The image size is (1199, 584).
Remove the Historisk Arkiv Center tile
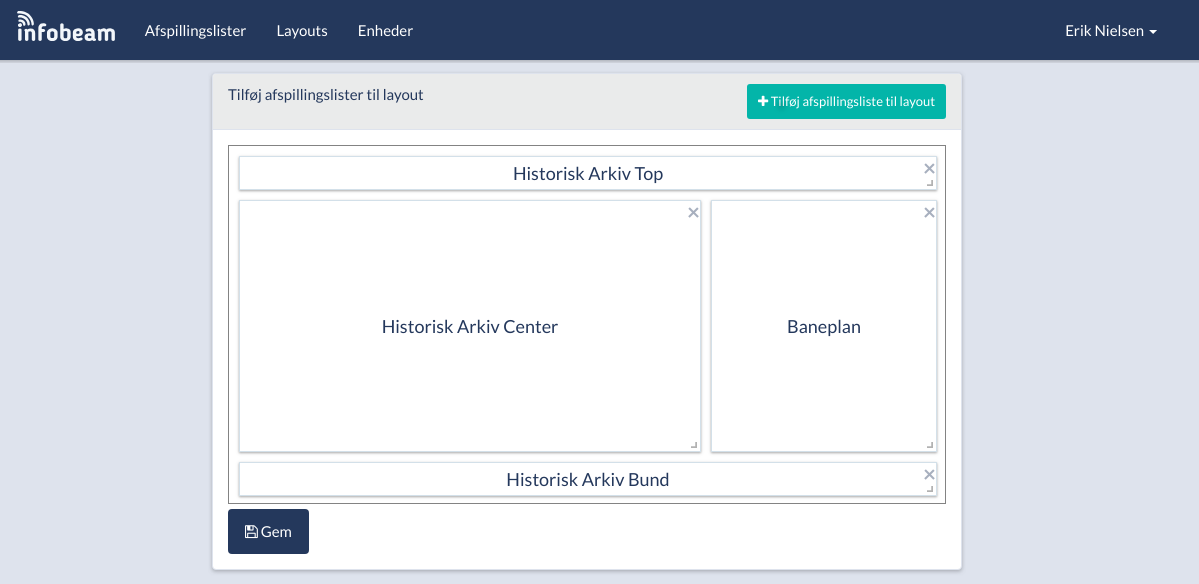pos(693,212)
